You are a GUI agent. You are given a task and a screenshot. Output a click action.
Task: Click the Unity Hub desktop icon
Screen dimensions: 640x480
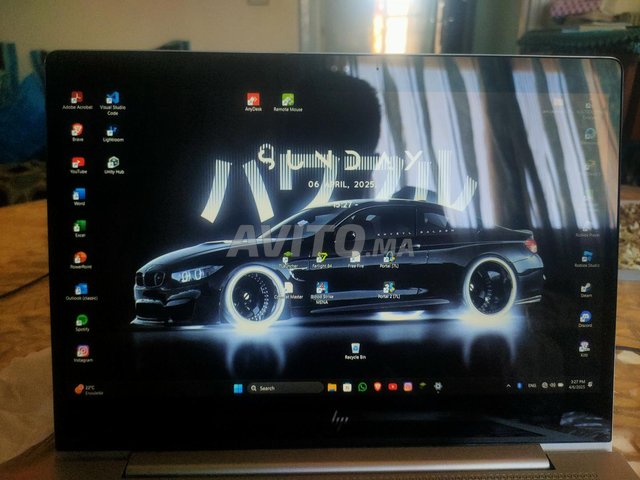pos(113,162)
